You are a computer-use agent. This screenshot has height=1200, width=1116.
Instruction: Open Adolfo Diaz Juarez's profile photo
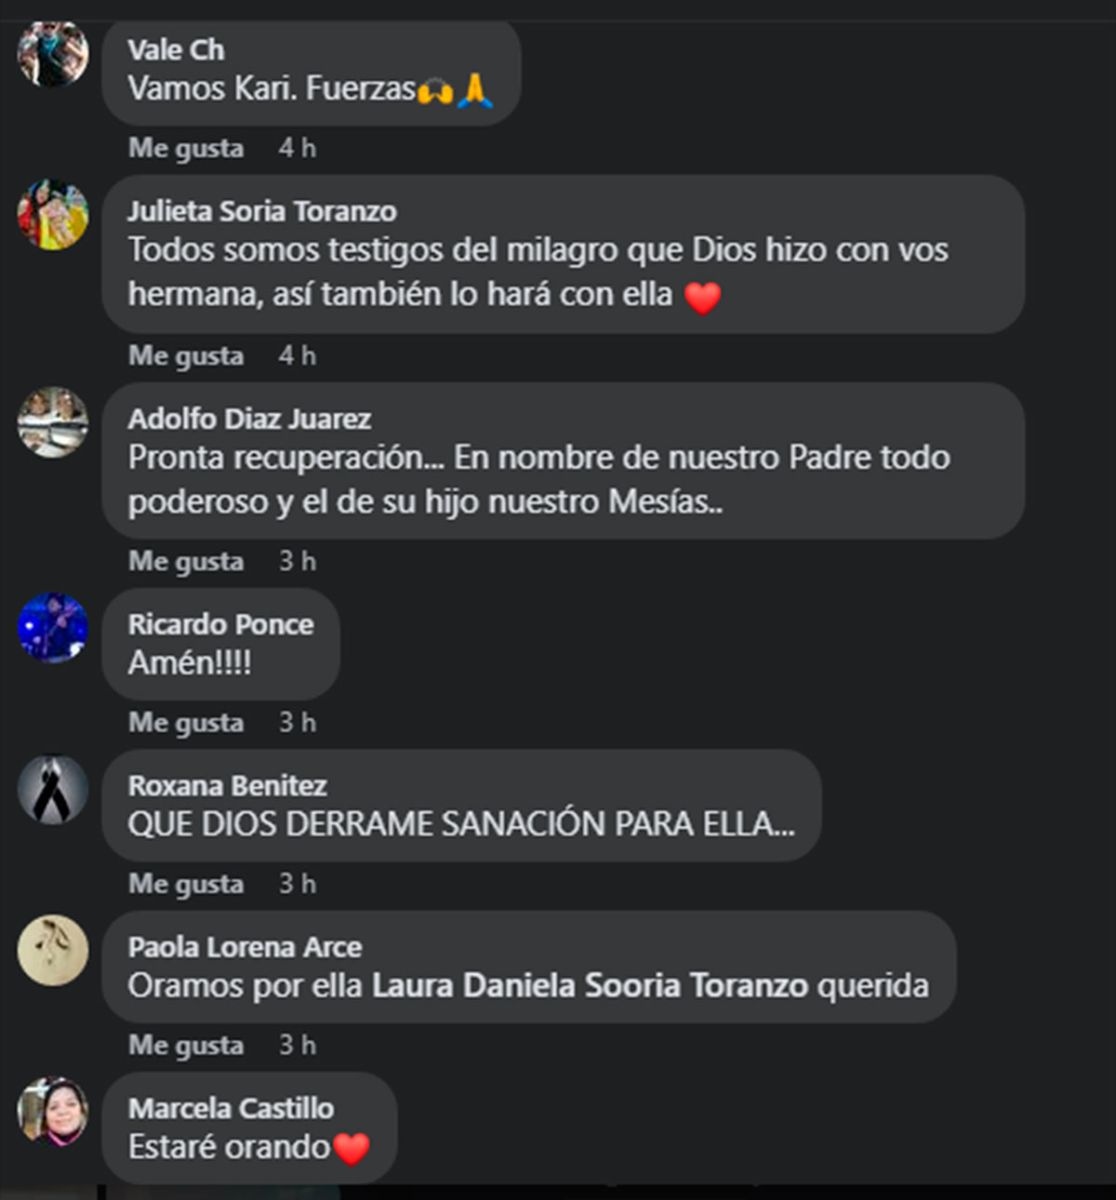click(x=53, y=422)
